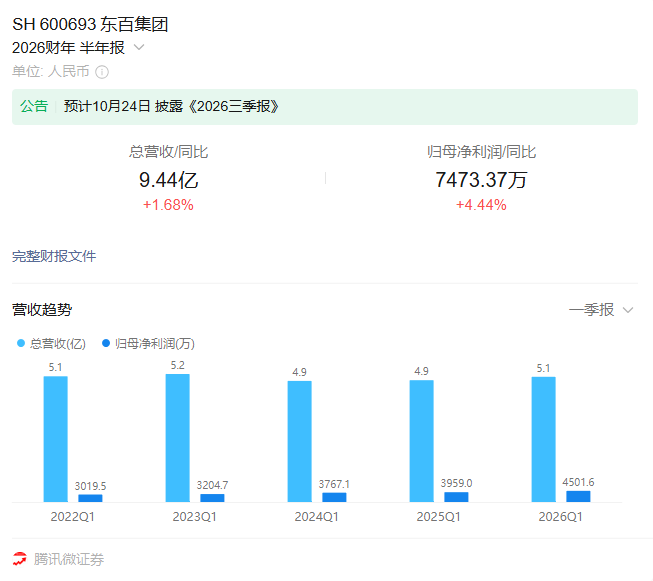
Task: Select the 2022Q1 net profit bar 3019.5
Action: click(90, 498)
